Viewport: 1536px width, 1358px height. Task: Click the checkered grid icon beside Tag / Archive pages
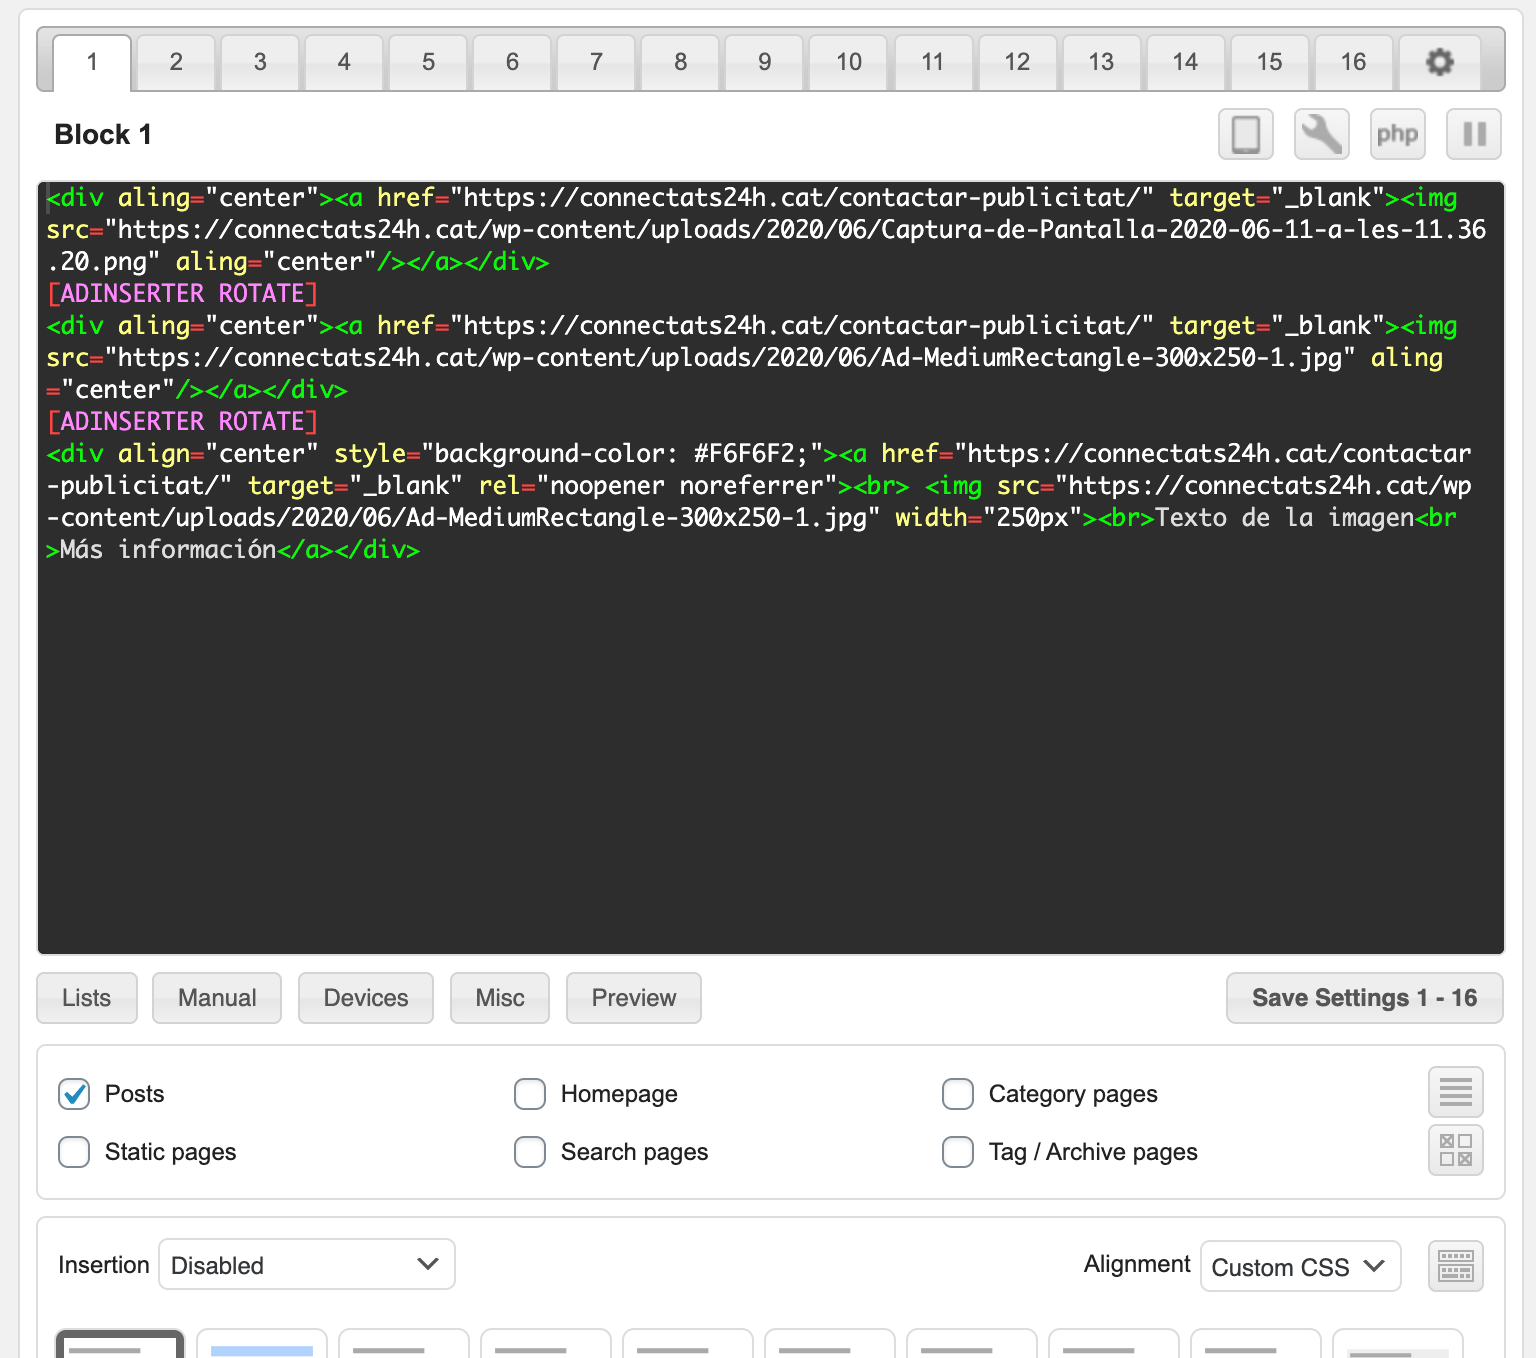(x=1456, y=1150)
